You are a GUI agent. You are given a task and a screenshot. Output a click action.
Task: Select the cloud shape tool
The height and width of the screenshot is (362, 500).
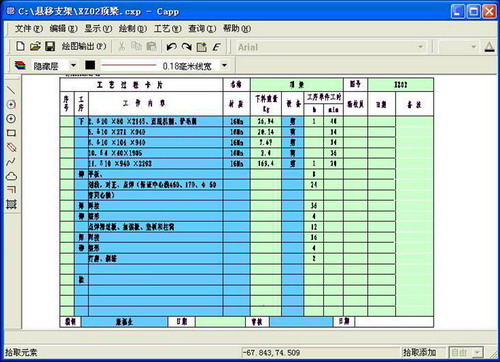11,176
